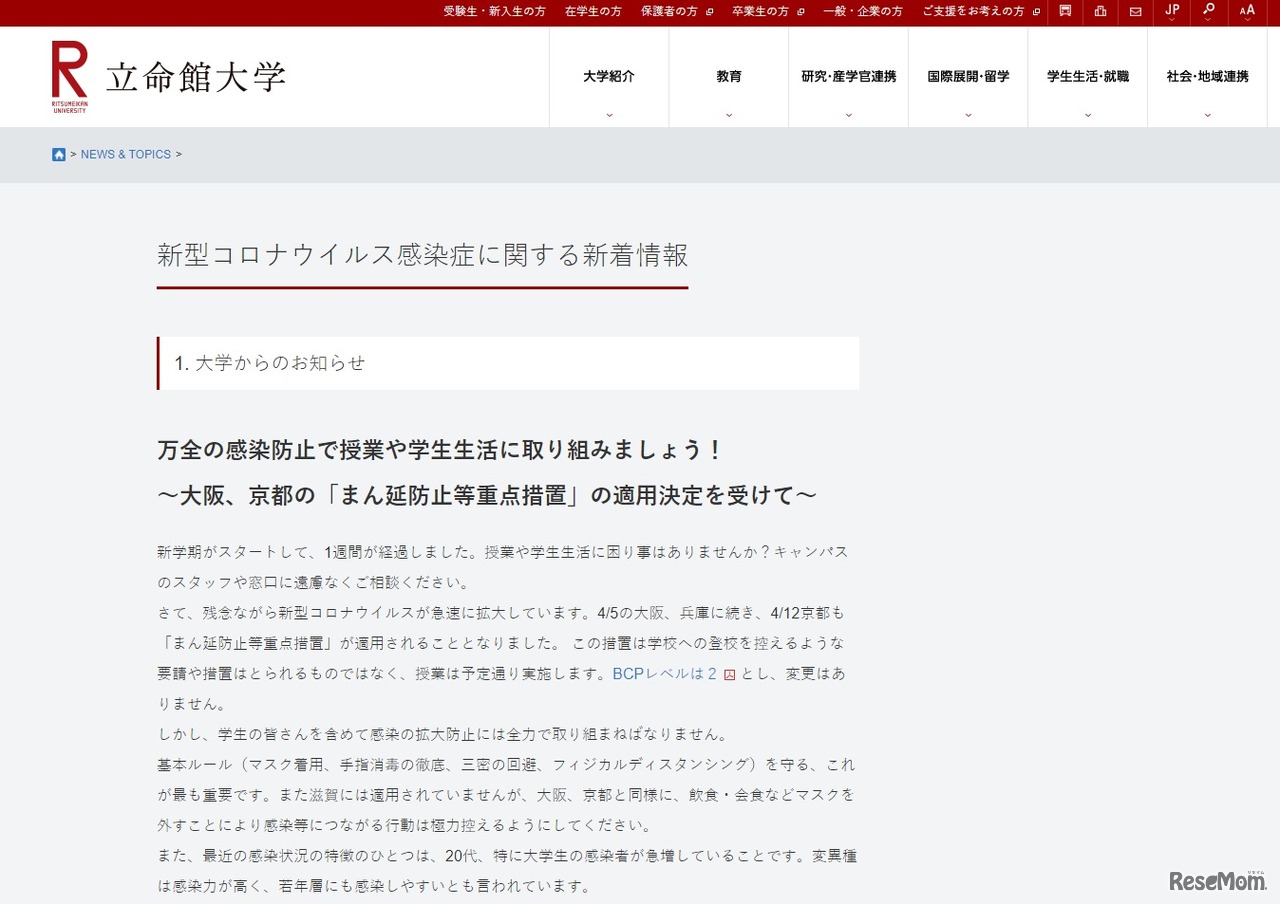Expand the 学生生活・就職 dropdown
The width and height of the screenshot is (1280, 904).
tap(1088, 76)
